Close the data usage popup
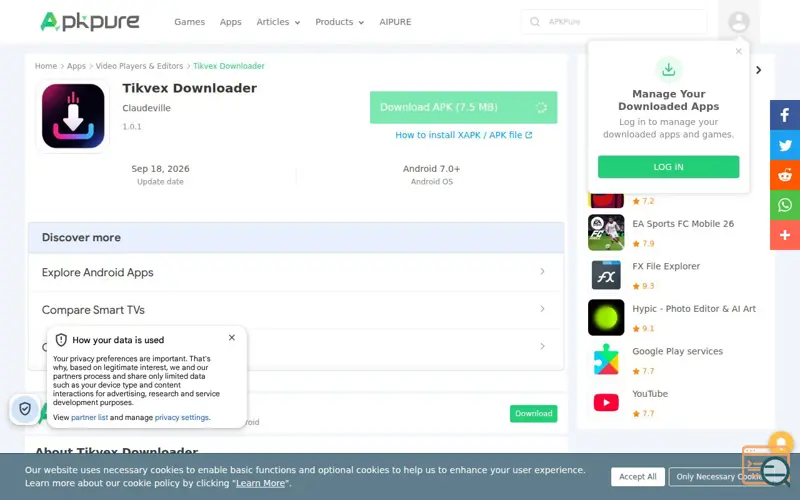This screenshot has width=800, height=500. point(232,338)
